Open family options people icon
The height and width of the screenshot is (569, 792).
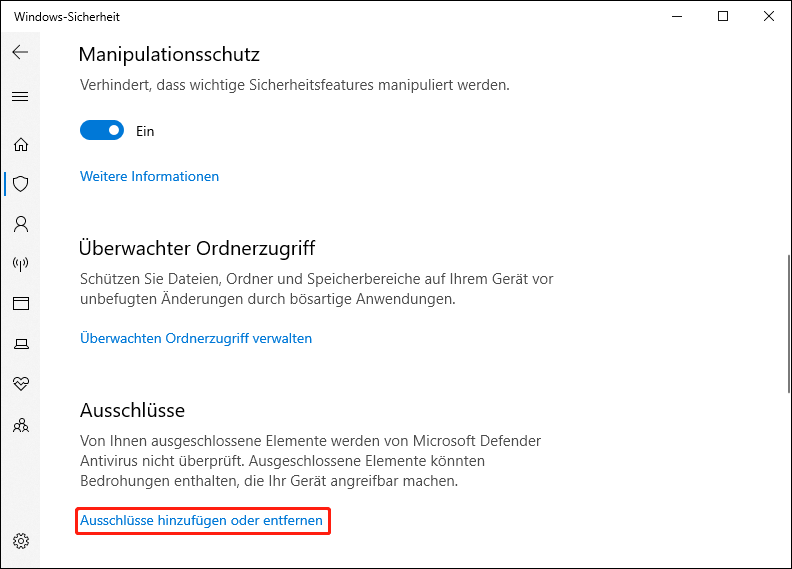(x=20, y=425)
